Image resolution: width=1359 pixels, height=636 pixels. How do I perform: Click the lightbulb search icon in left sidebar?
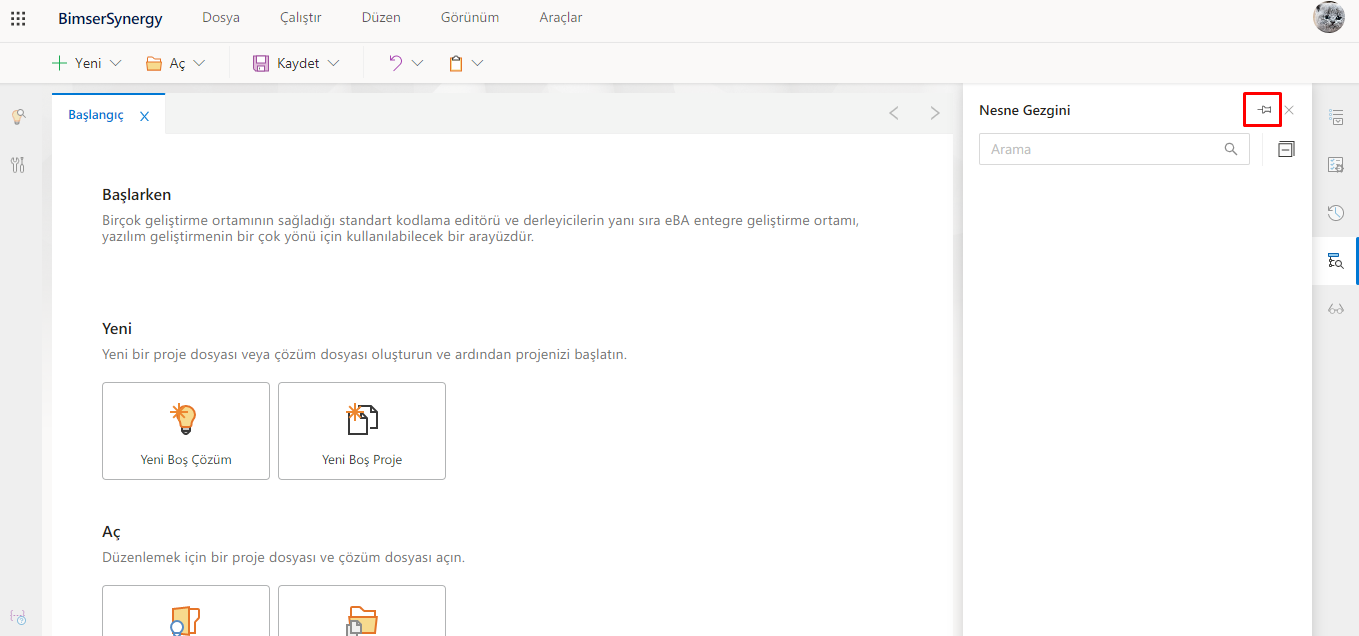18,117
